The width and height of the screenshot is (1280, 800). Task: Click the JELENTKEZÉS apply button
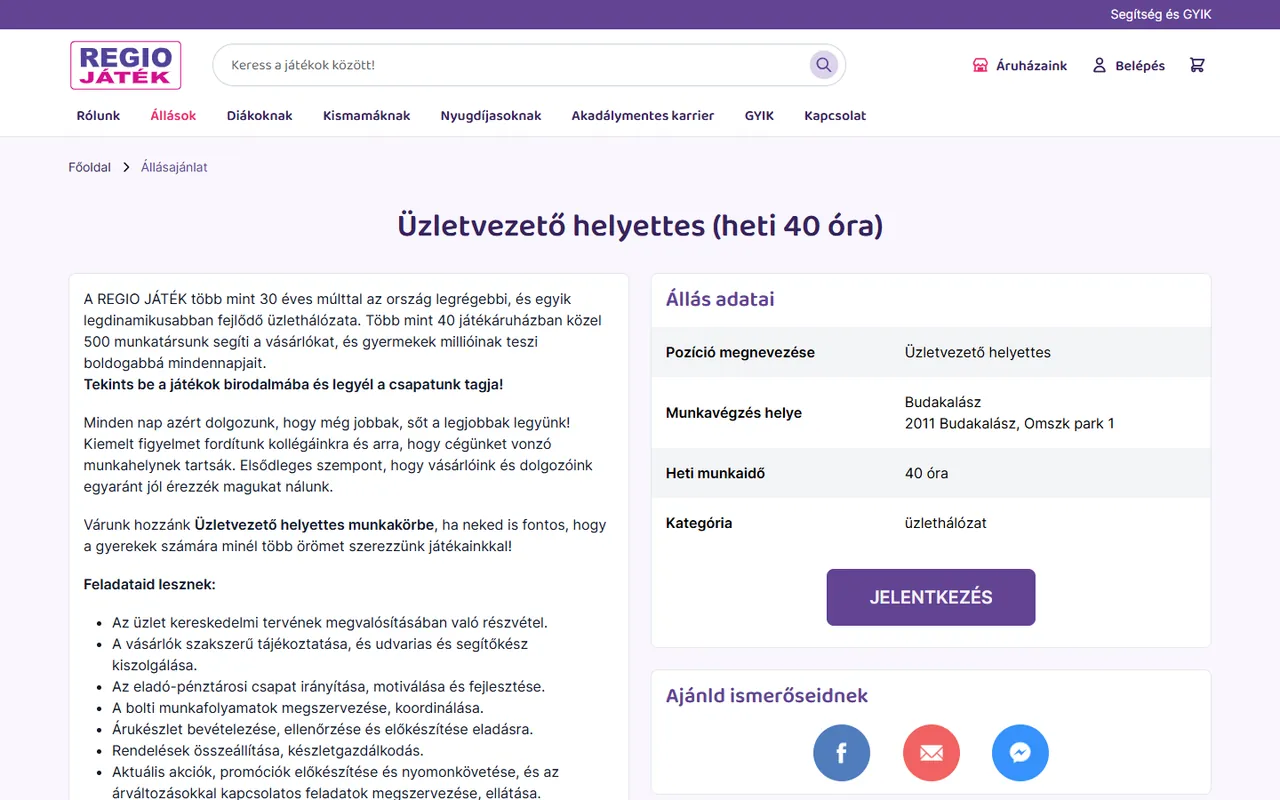931,597
